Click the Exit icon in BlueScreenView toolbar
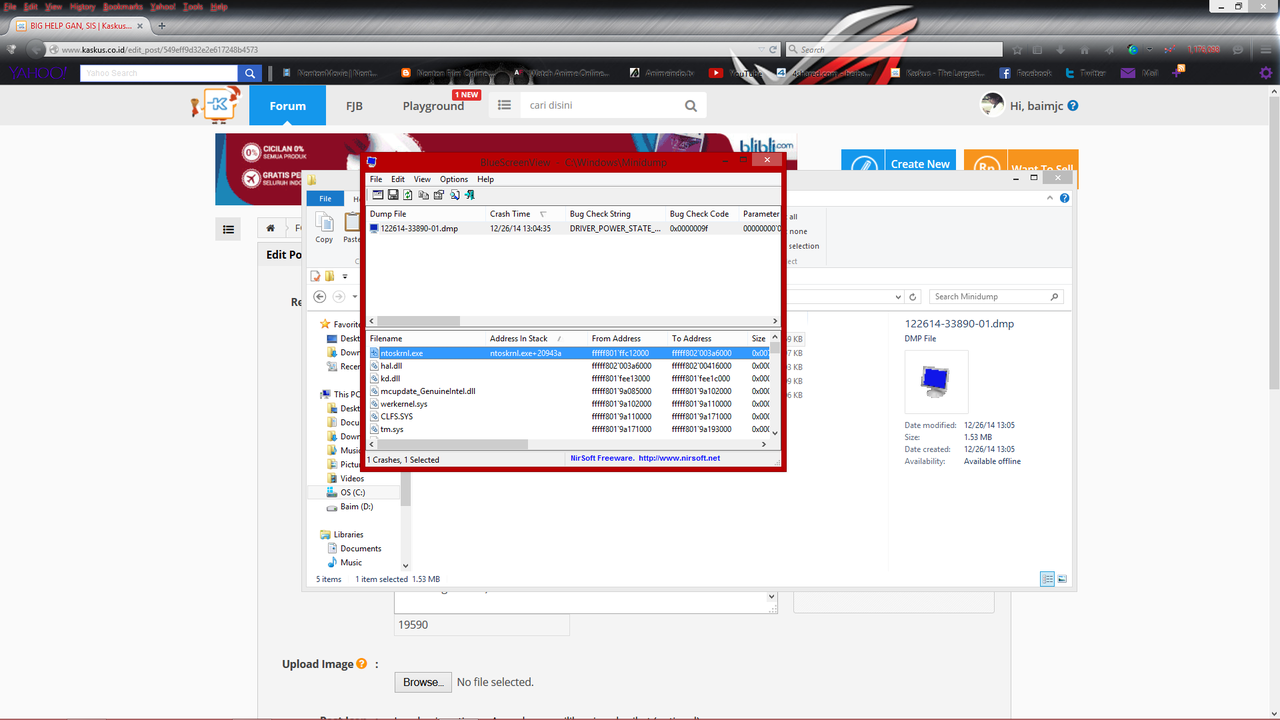 click(x=469, y=195)
